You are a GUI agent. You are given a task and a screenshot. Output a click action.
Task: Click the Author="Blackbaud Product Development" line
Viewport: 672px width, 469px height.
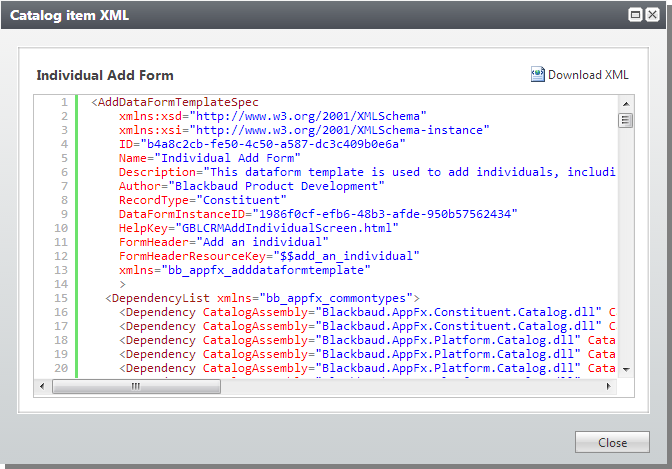252,186
